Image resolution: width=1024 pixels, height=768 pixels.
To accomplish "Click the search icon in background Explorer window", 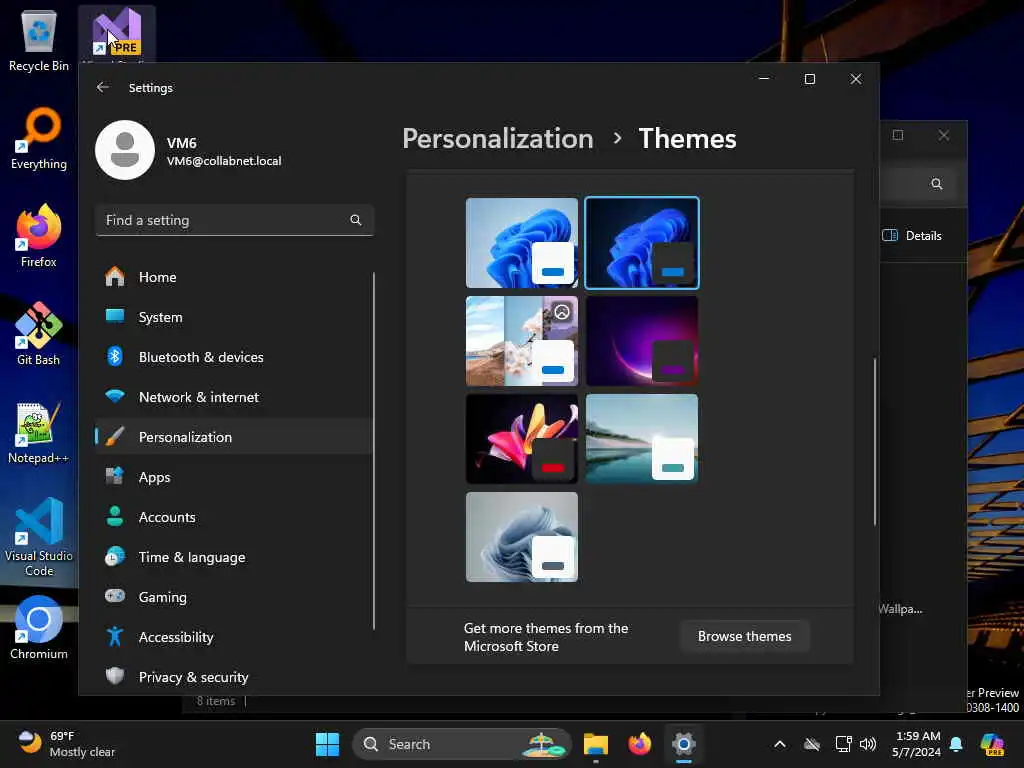I will [936, 184].
